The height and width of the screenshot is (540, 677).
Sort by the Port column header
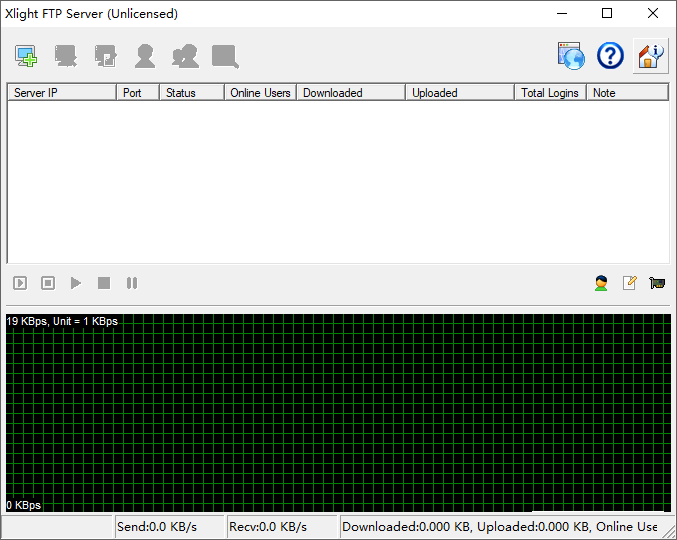[x=138, y=93]
